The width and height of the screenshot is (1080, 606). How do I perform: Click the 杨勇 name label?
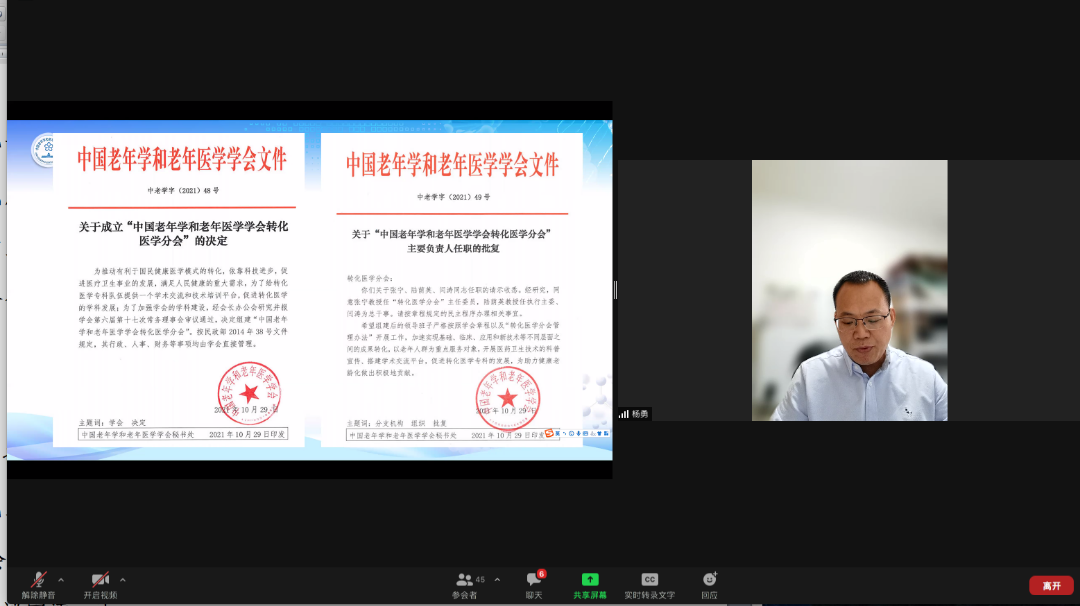pos(640,414)
